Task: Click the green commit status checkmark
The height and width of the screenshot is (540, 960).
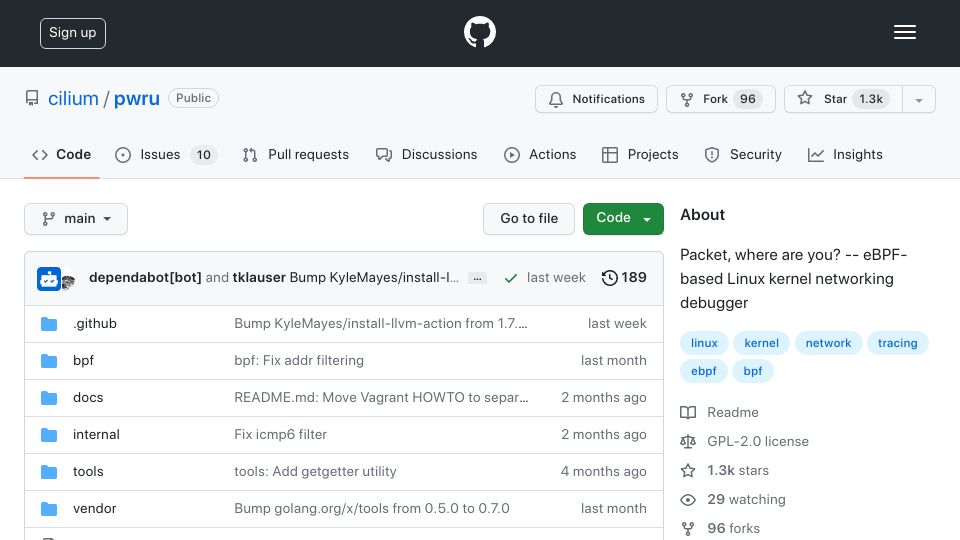Action: (x=511, y=279)
